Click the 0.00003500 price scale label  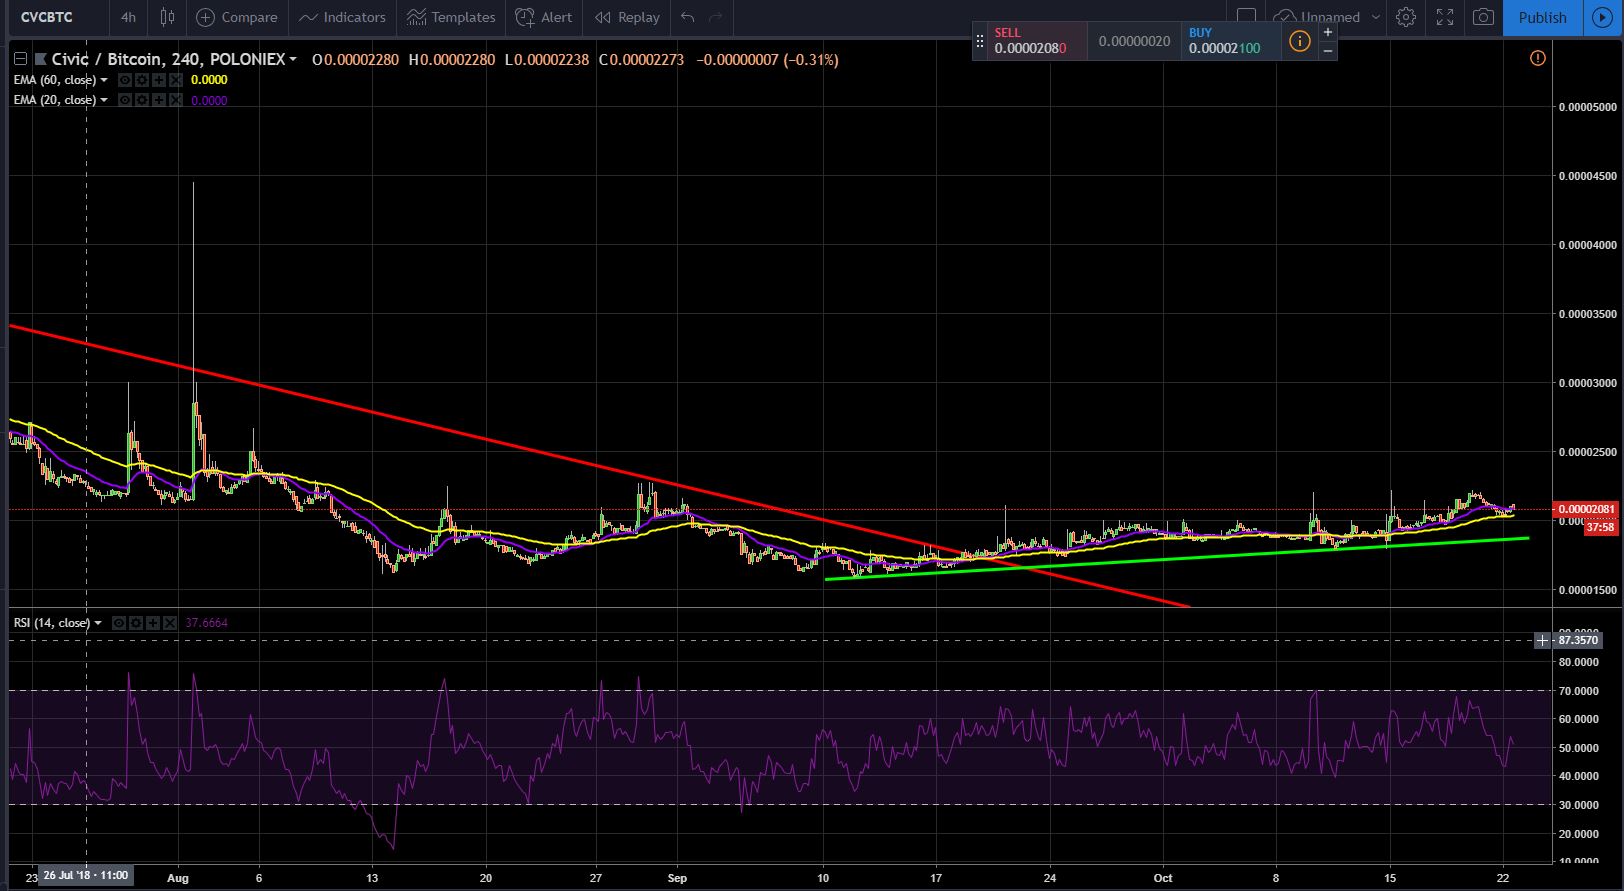click(x=1588, y=314)
